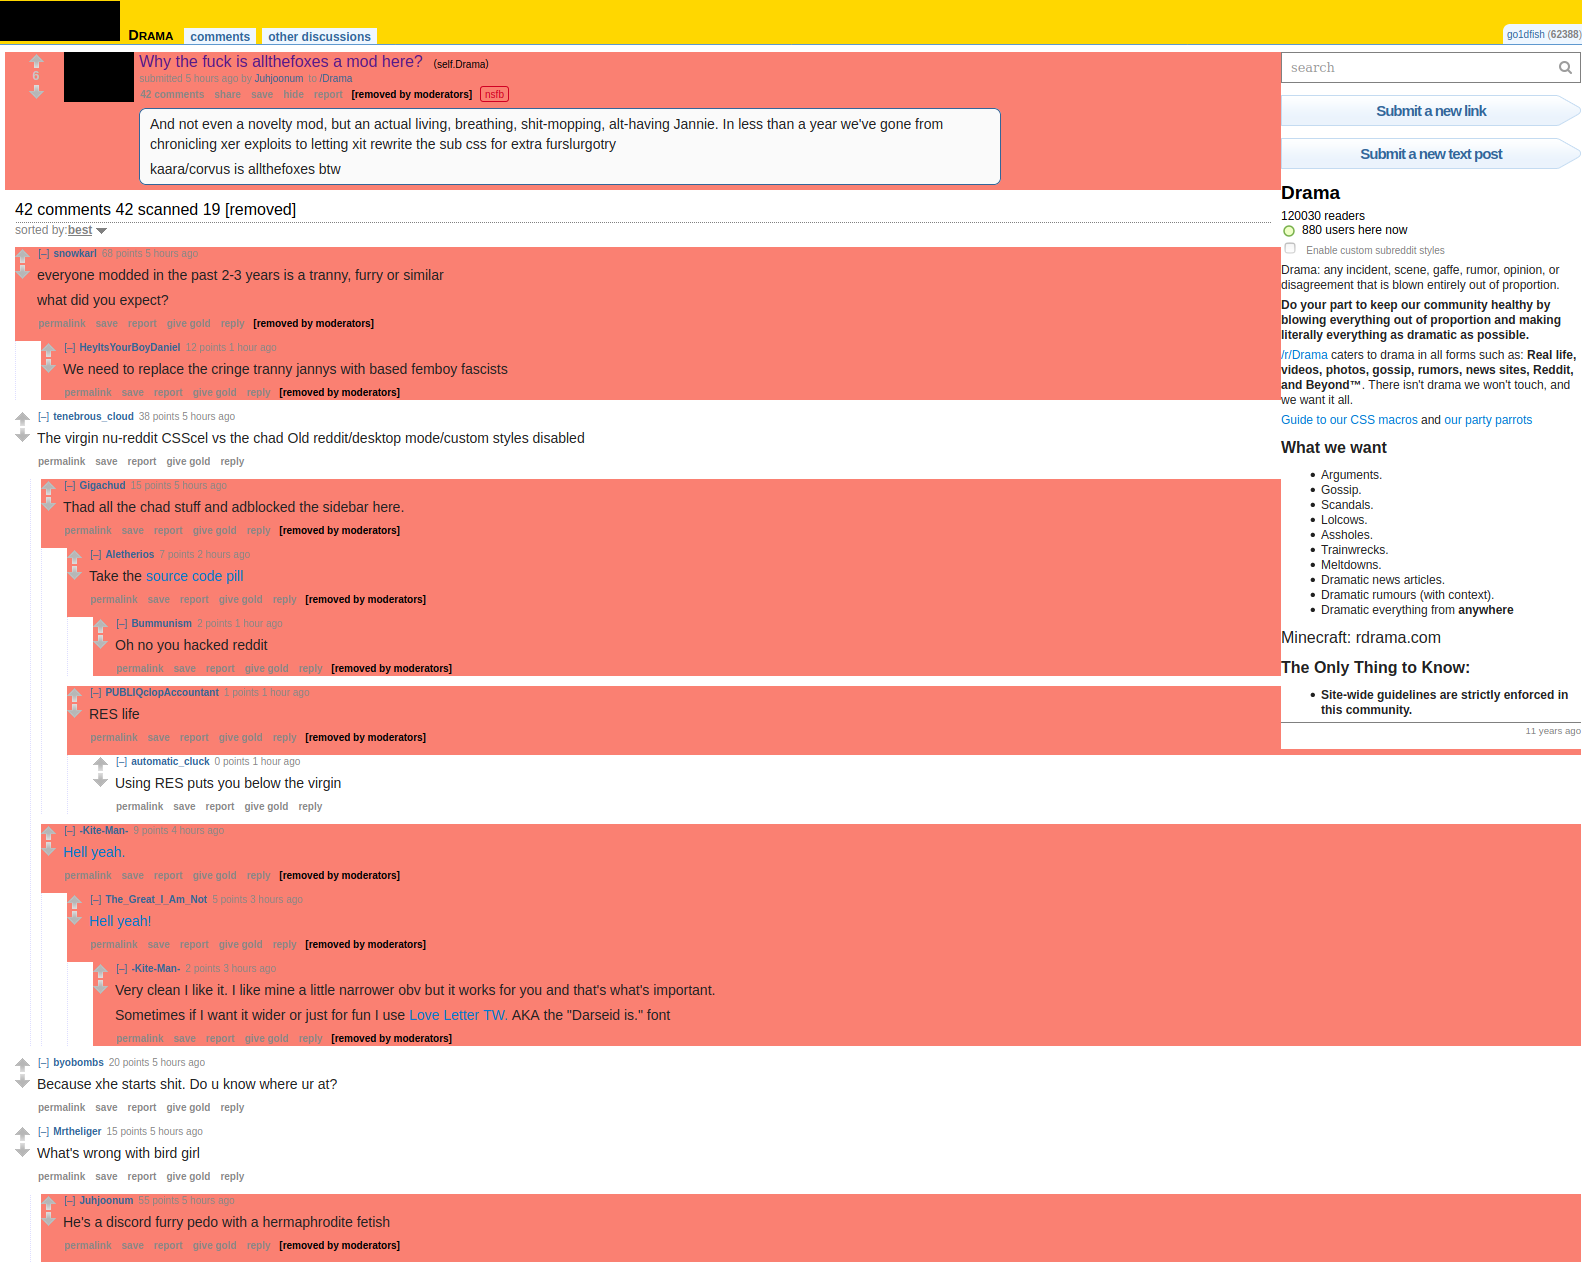Collapse snowkarl's comment thread

click(x=44, y=254)
